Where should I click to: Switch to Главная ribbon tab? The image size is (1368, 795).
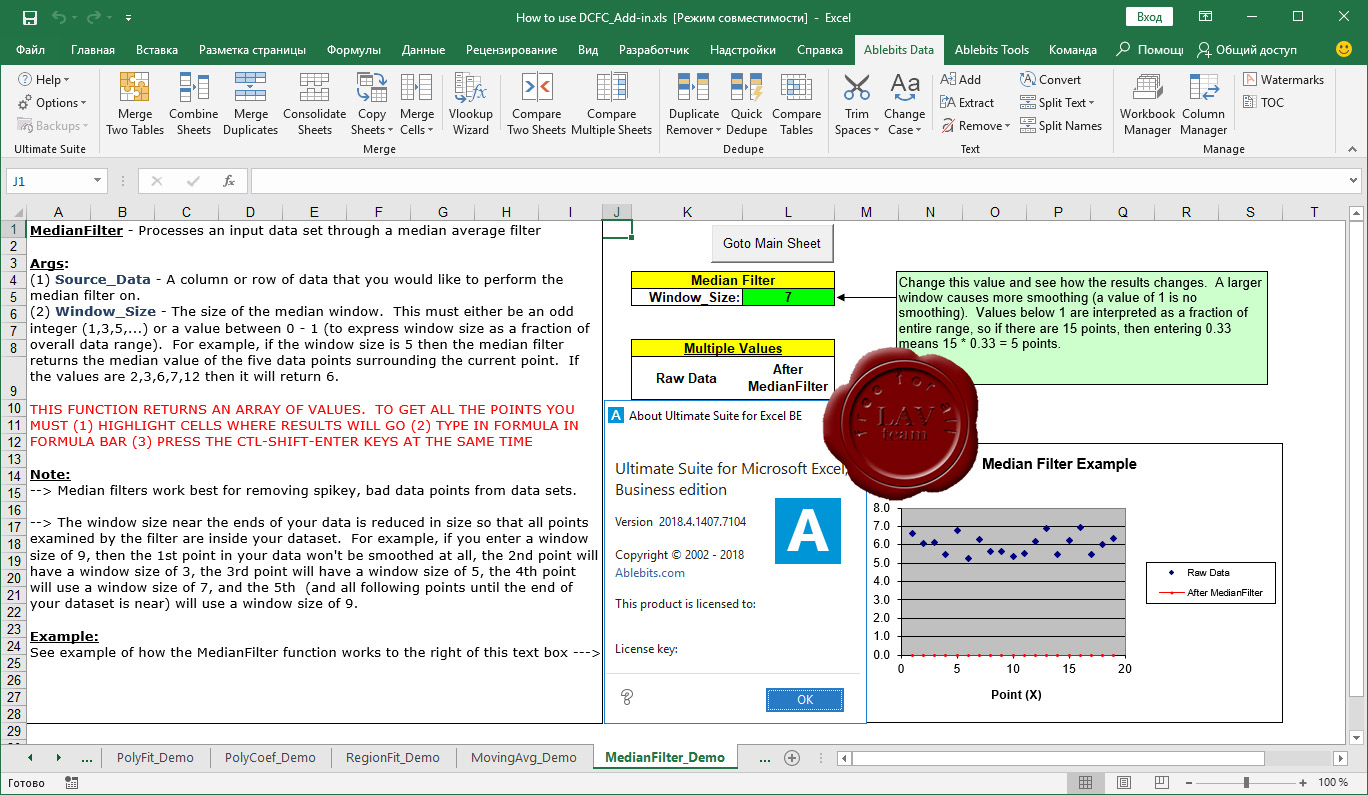[x=93, y=49]
